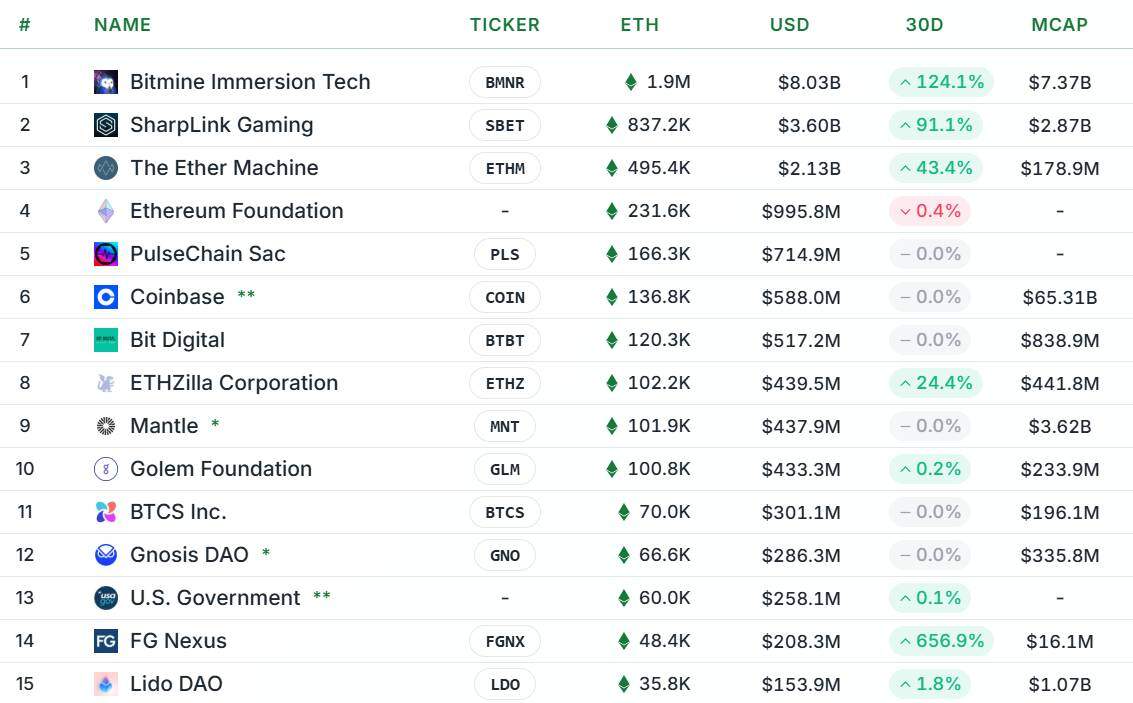The image size is (1133, 703).
Task: Click the Ethereum Foundation diamond logo
Action: click(x=106, y=211)
